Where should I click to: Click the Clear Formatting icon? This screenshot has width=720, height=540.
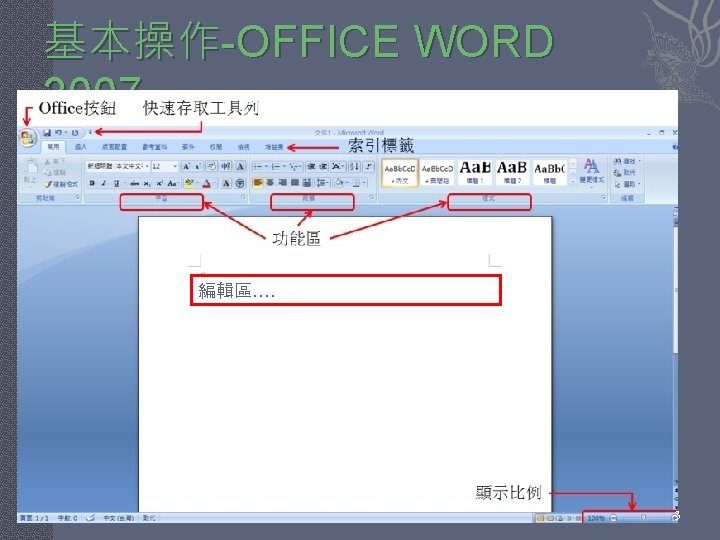(211, 166)
